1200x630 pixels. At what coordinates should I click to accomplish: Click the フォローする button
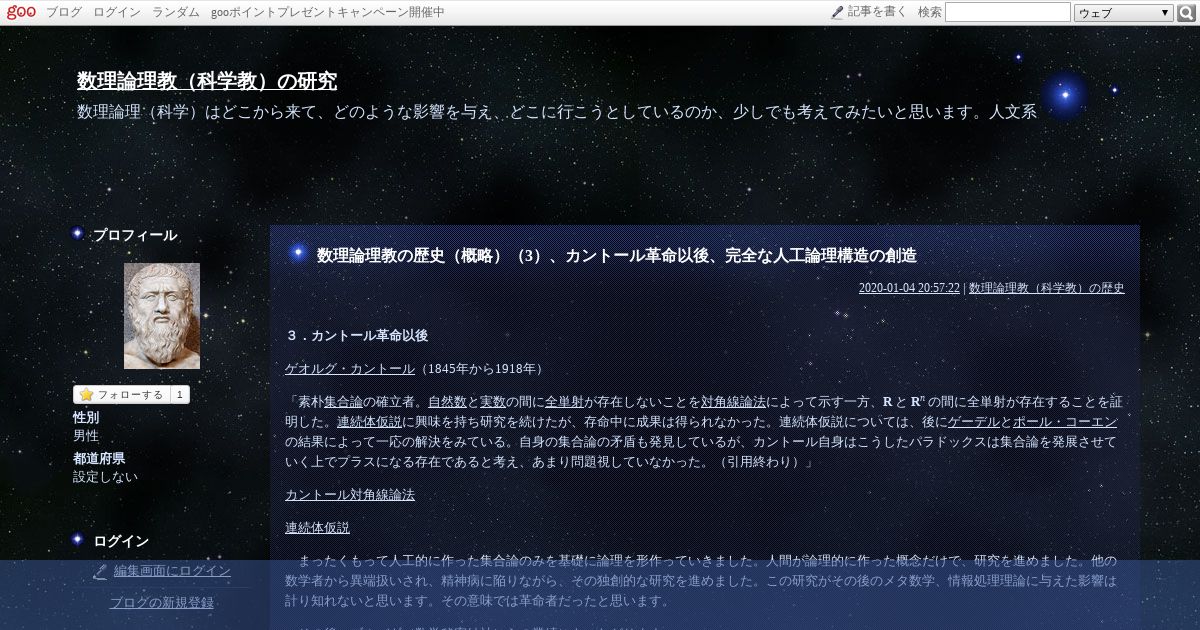(121, 394)
